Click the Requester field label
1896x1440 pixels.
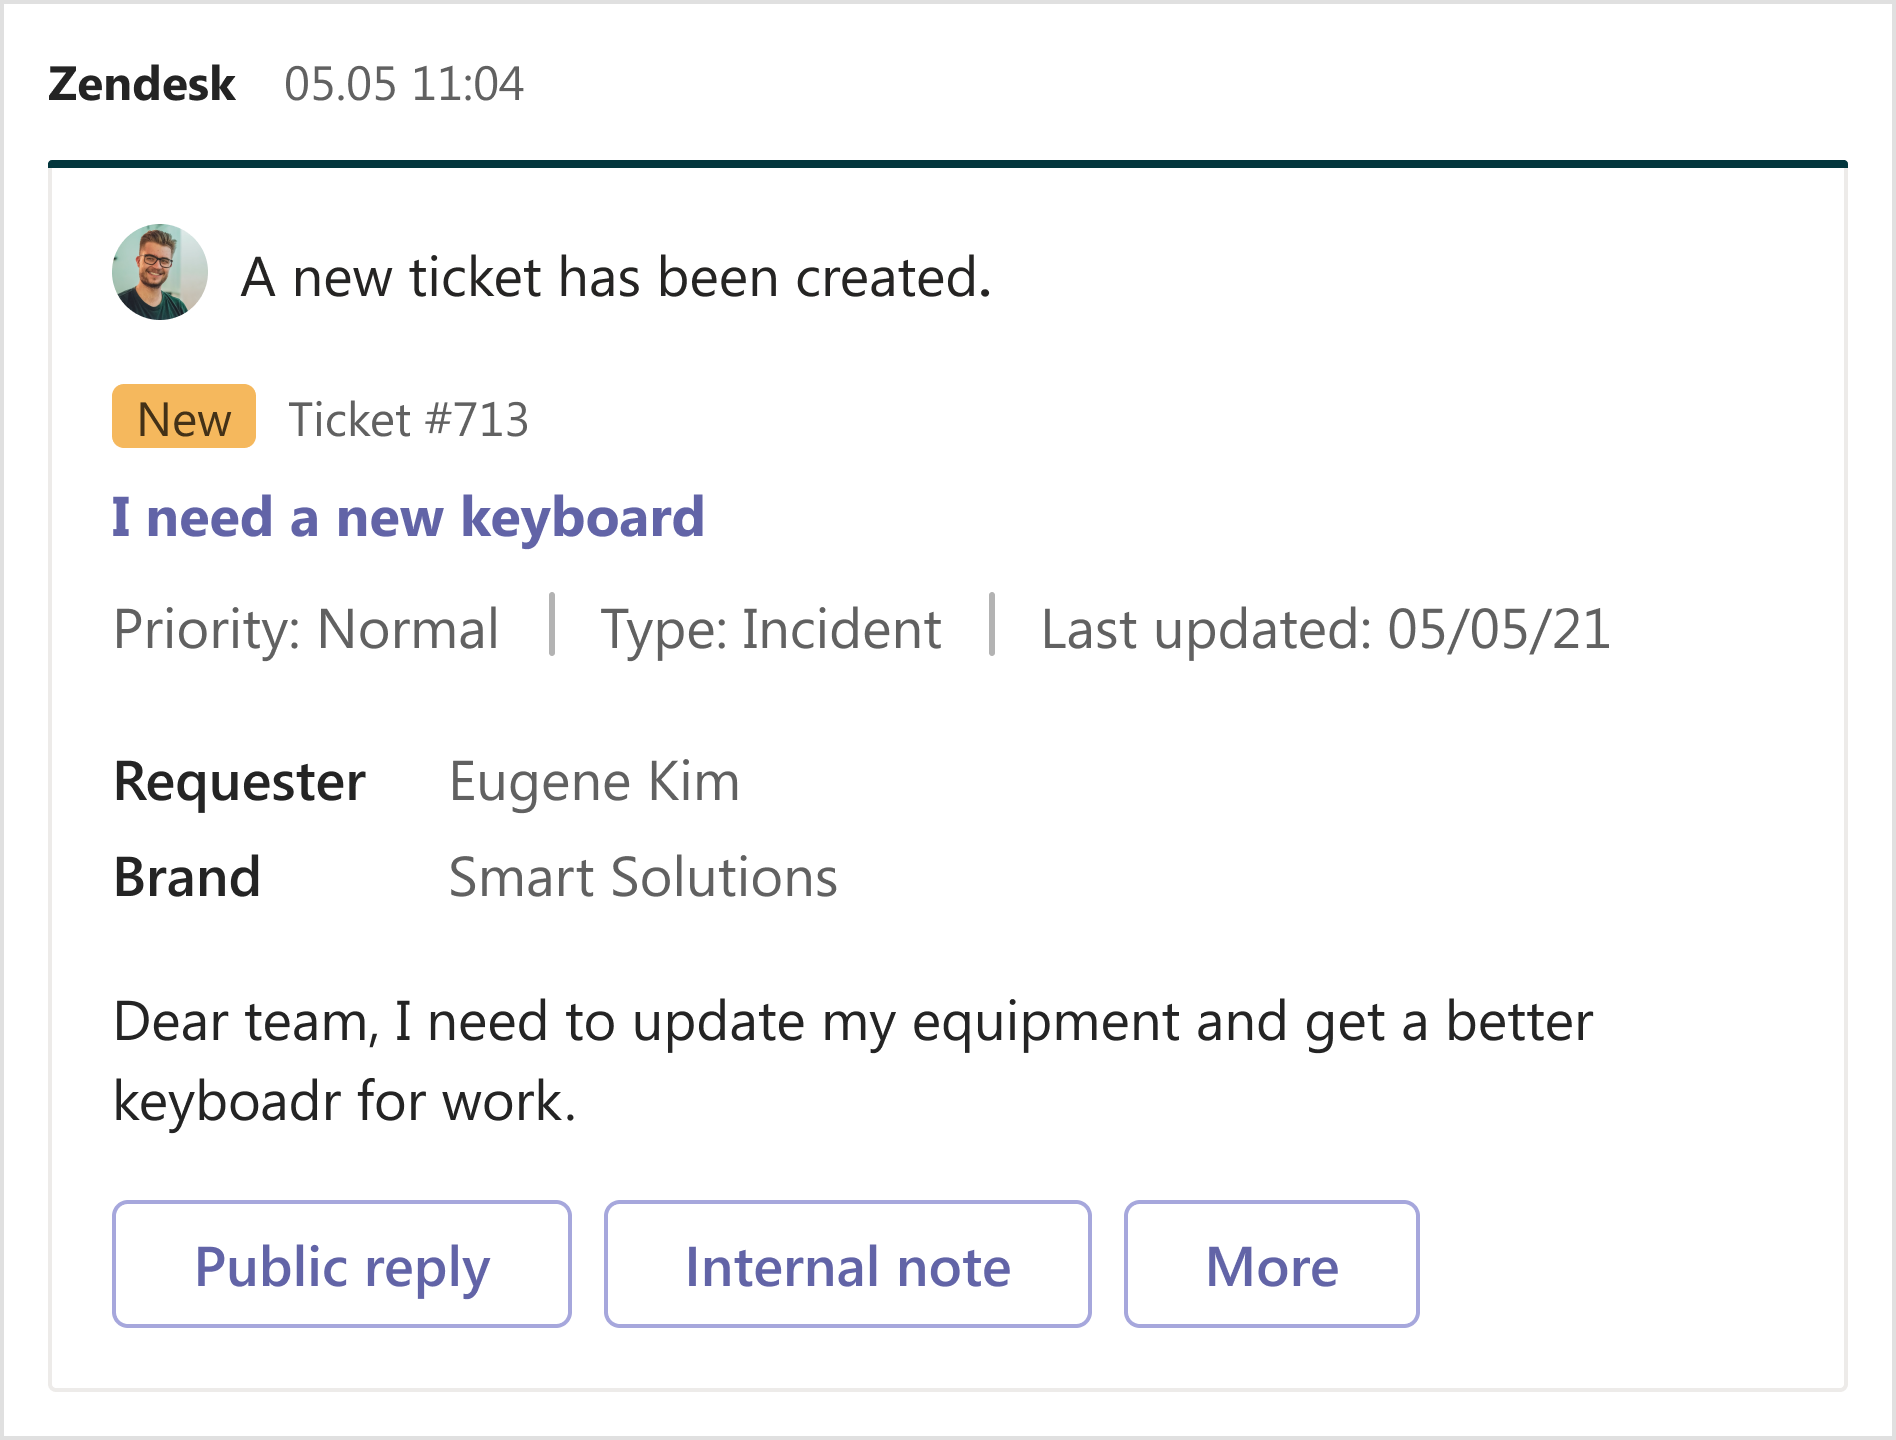(x=240, y=782)
